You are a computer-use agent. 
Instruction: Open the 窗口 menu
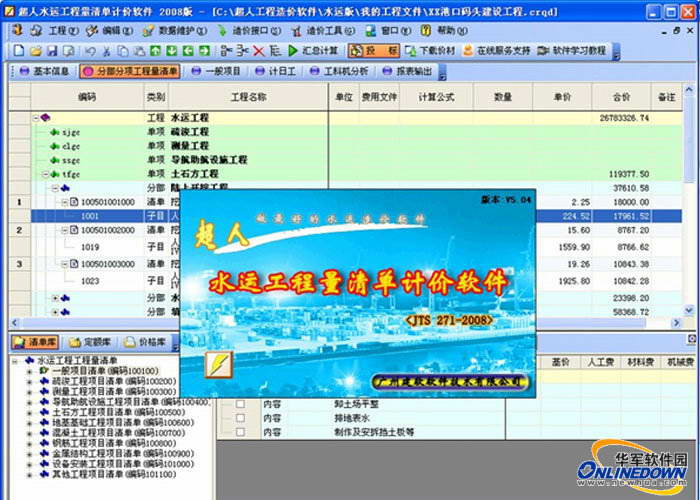pos(396,31)
